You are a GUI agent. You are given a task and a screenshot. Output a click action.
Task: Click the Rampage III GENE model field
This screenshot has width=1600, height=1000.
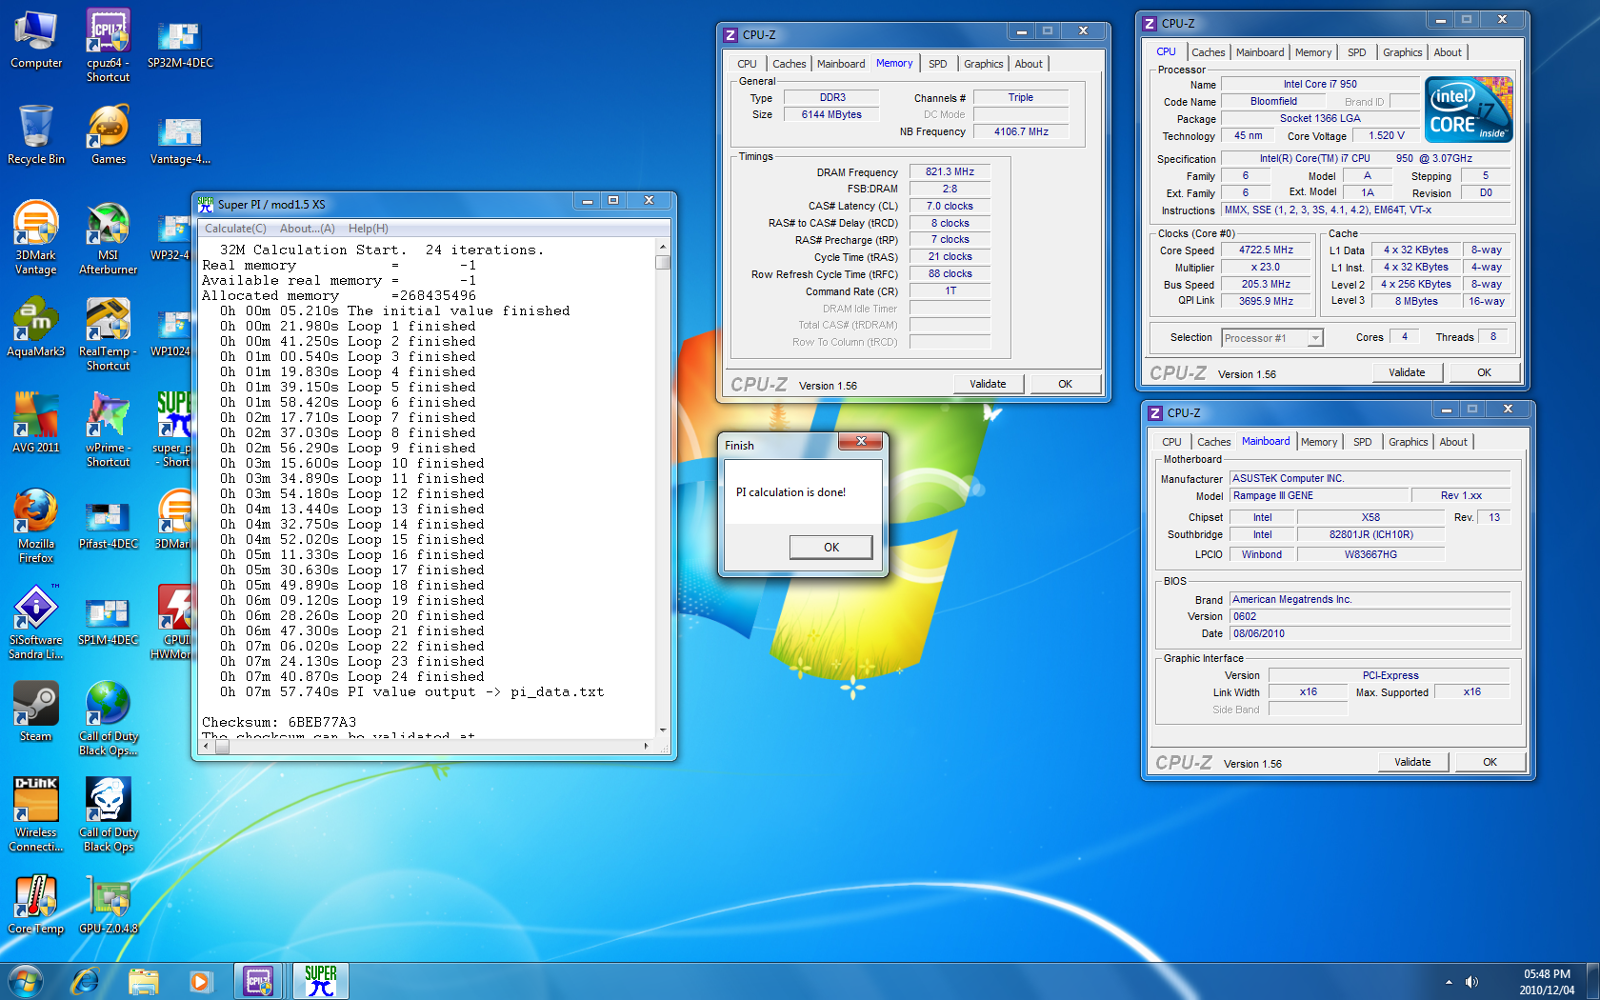click(1318, 496)
